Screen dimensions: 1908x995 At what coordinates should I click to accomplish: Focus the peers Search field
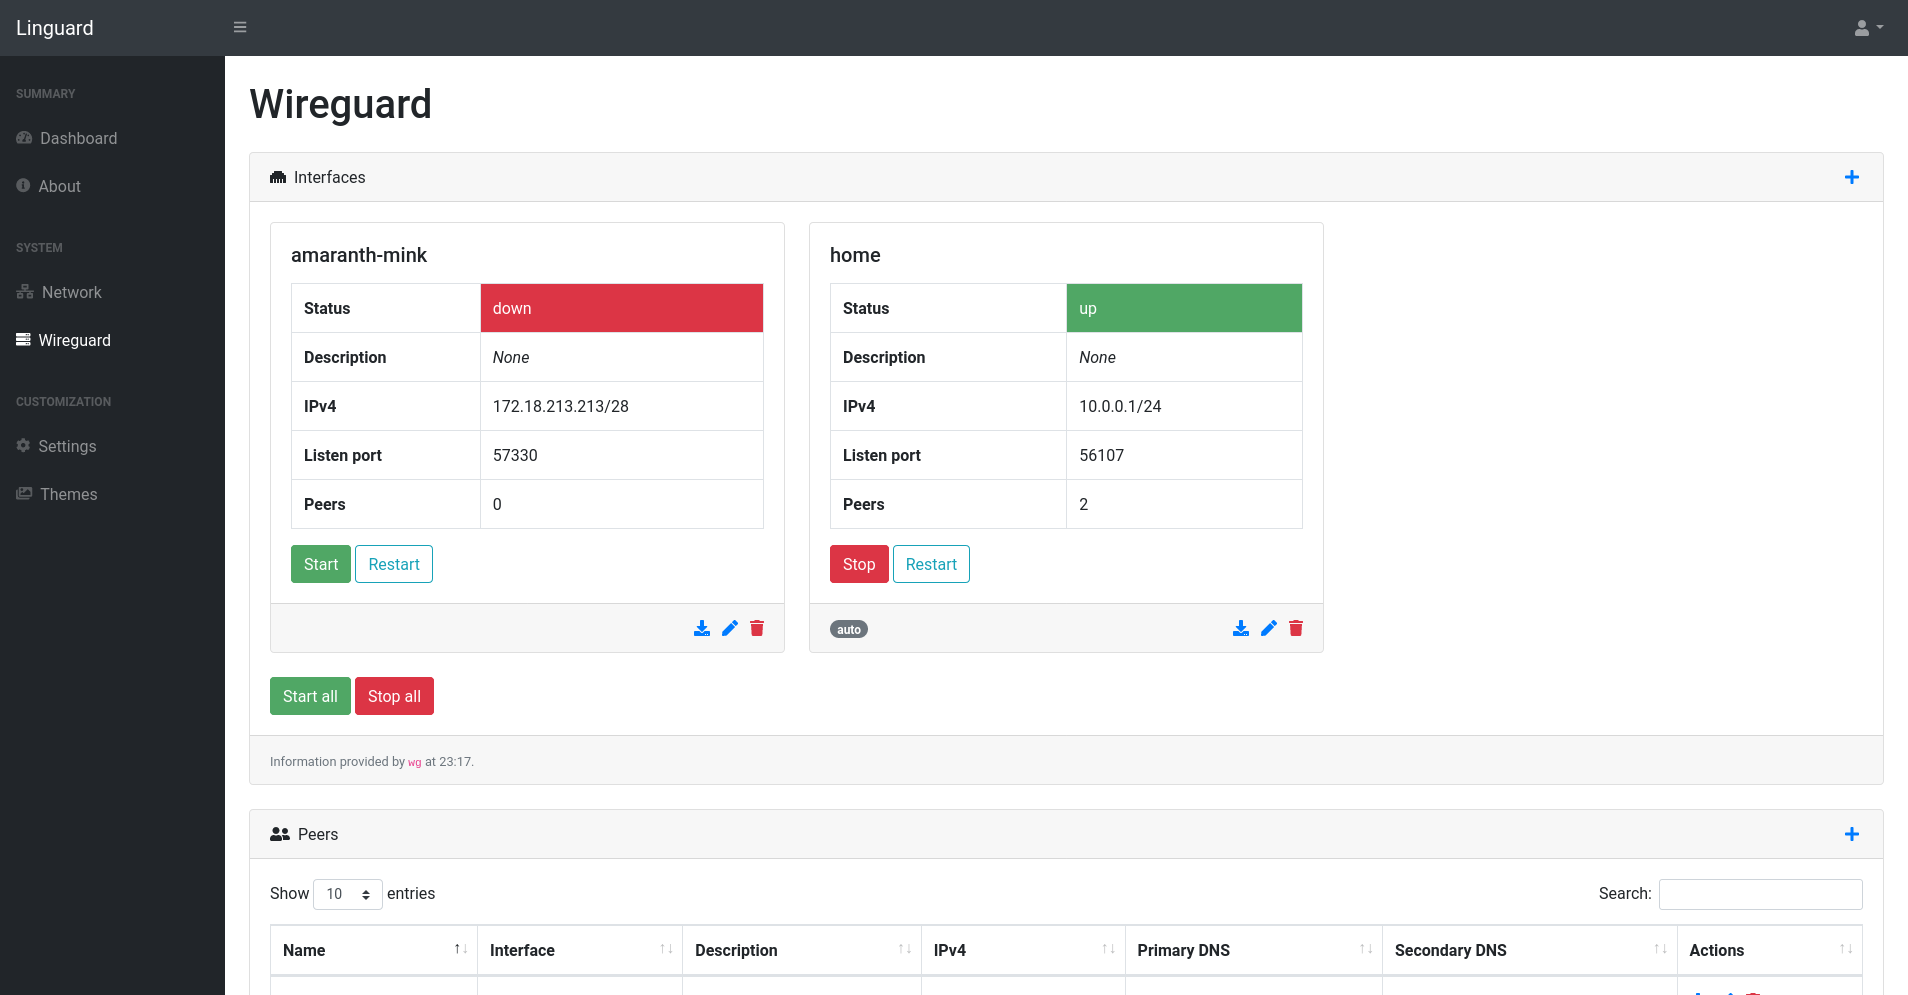coord(1760,894)
